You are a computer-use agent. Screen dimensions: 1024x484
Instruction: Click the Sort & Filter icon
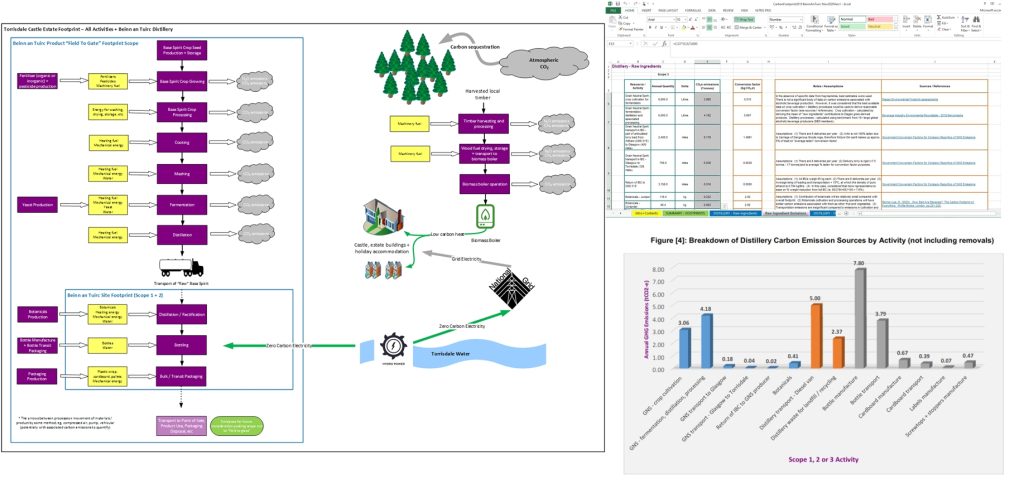pyautogui.click(x=965, y=20)
